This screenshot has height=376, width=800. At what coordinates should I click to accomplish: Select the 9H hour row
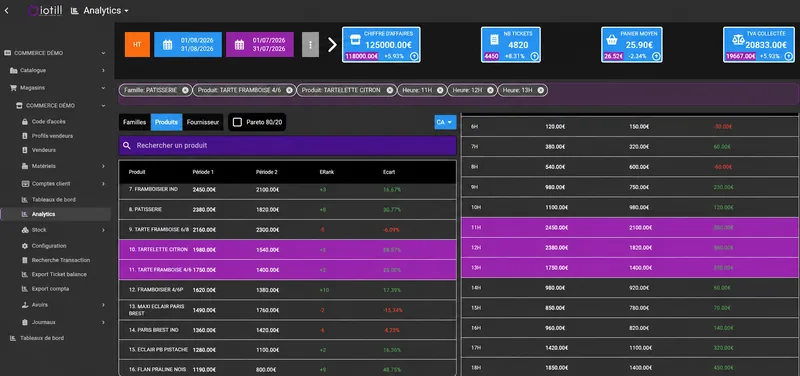630,187
